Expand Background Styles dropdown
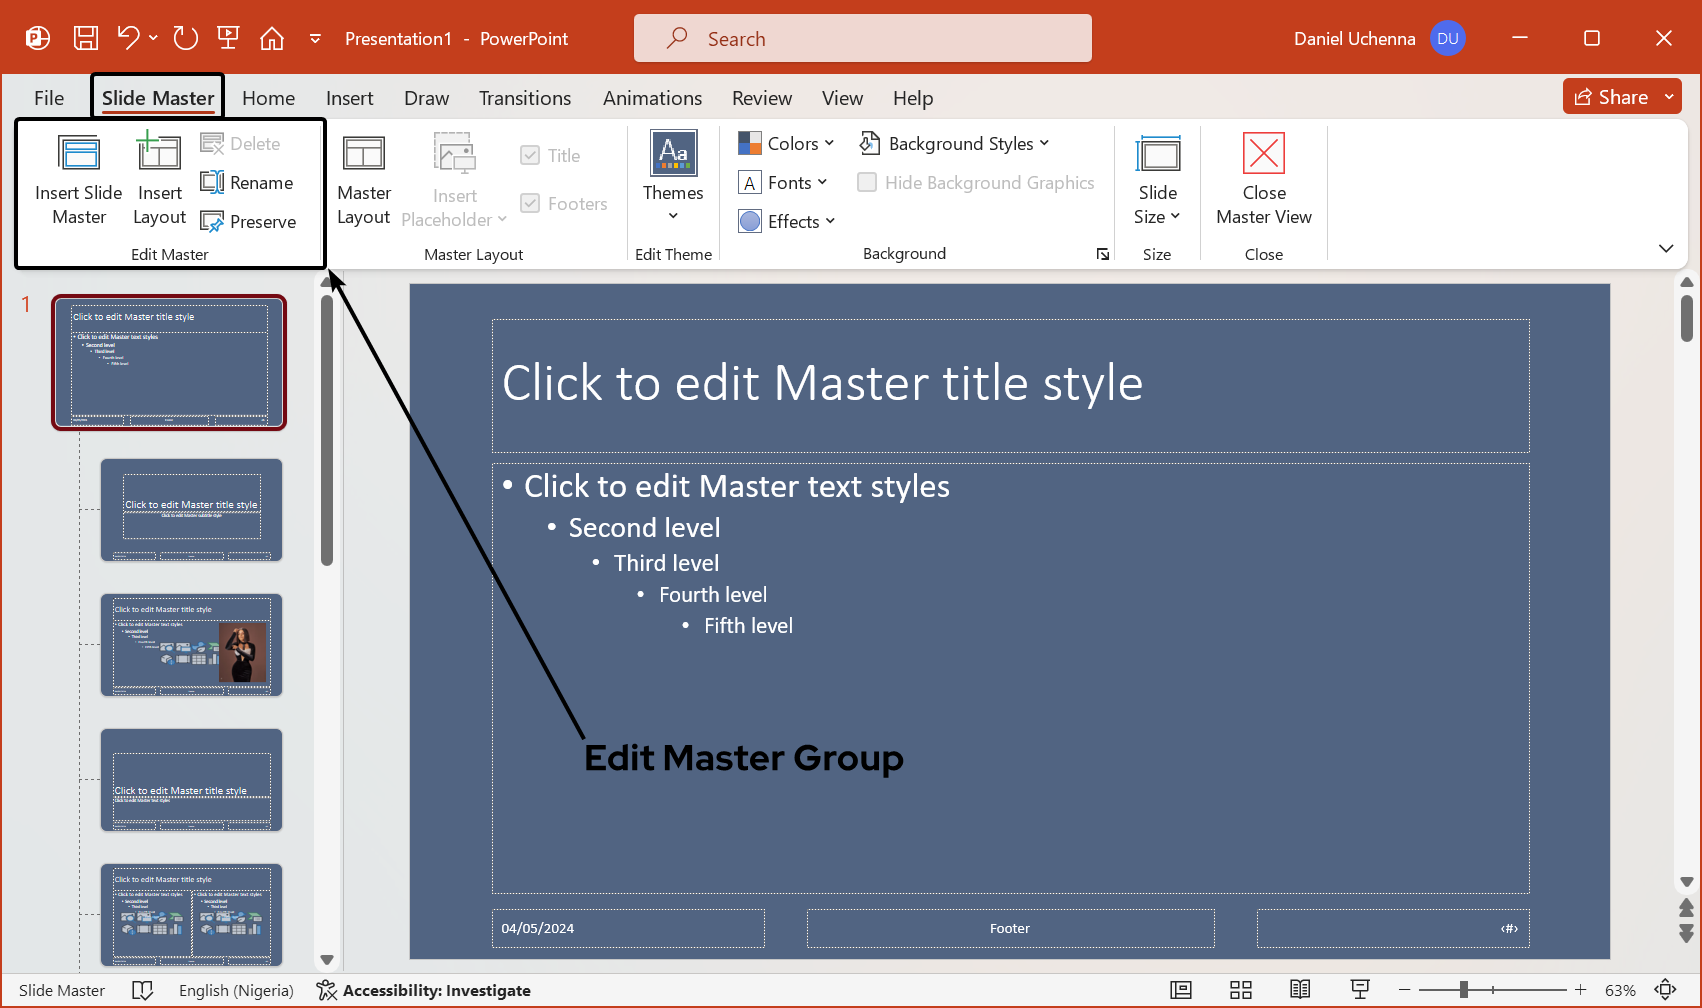The height and width of the screenshot is (1008, 1702). click(x=955, y=144)
